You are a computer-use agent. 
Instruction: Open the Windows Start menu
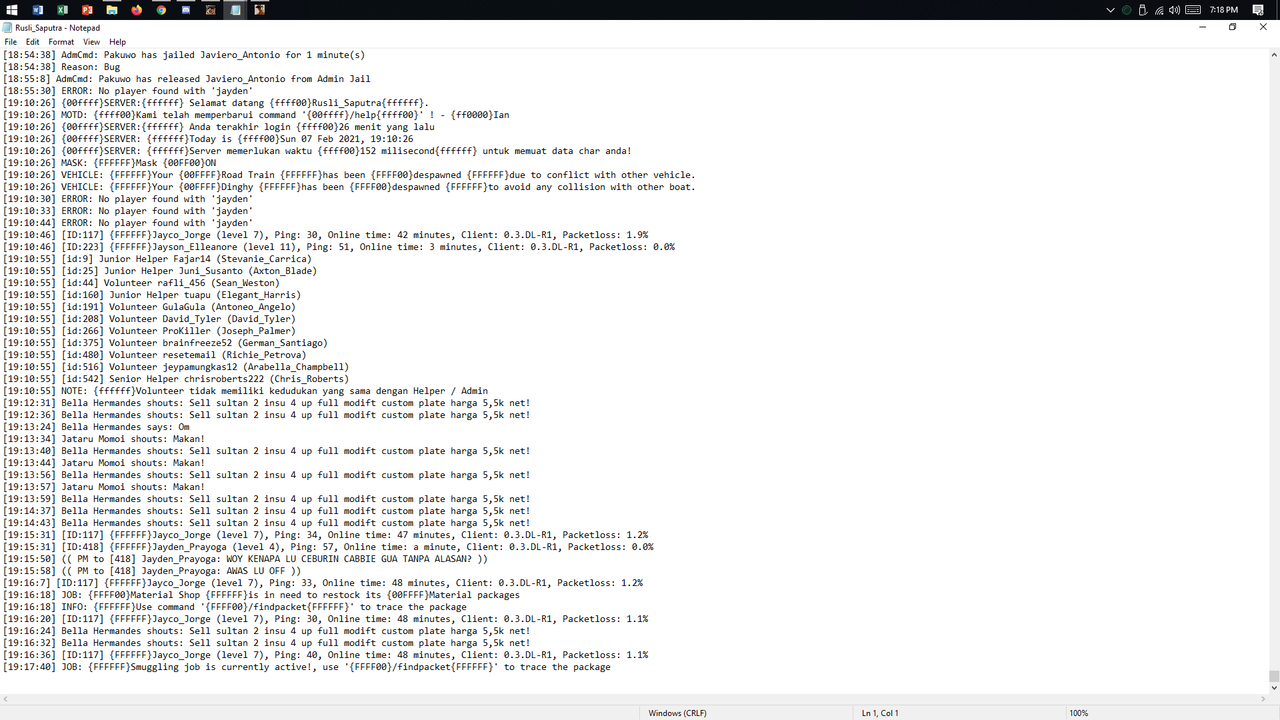pos(12,9)
